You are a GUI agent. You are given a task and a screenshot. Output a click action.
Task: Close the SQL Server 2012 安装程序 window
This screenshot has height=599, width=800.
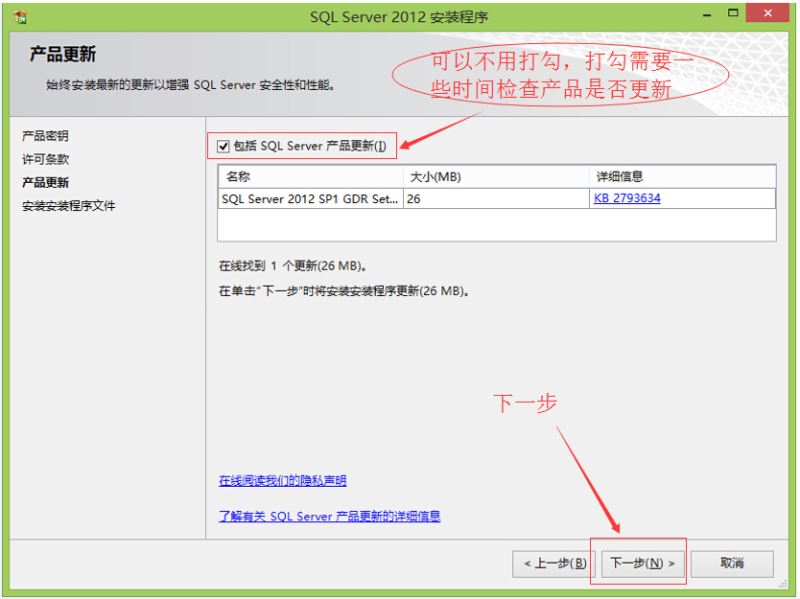768,13
